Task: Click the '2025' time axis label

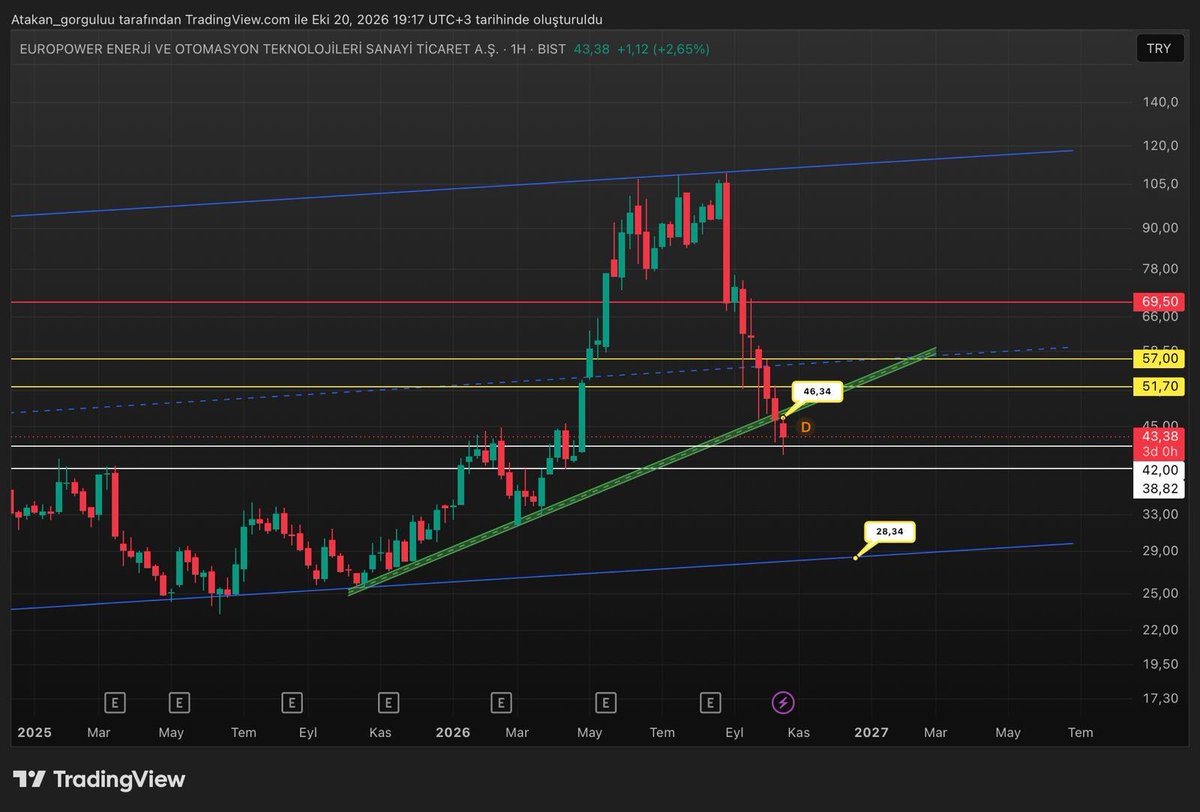Action: tap(34, 732)
